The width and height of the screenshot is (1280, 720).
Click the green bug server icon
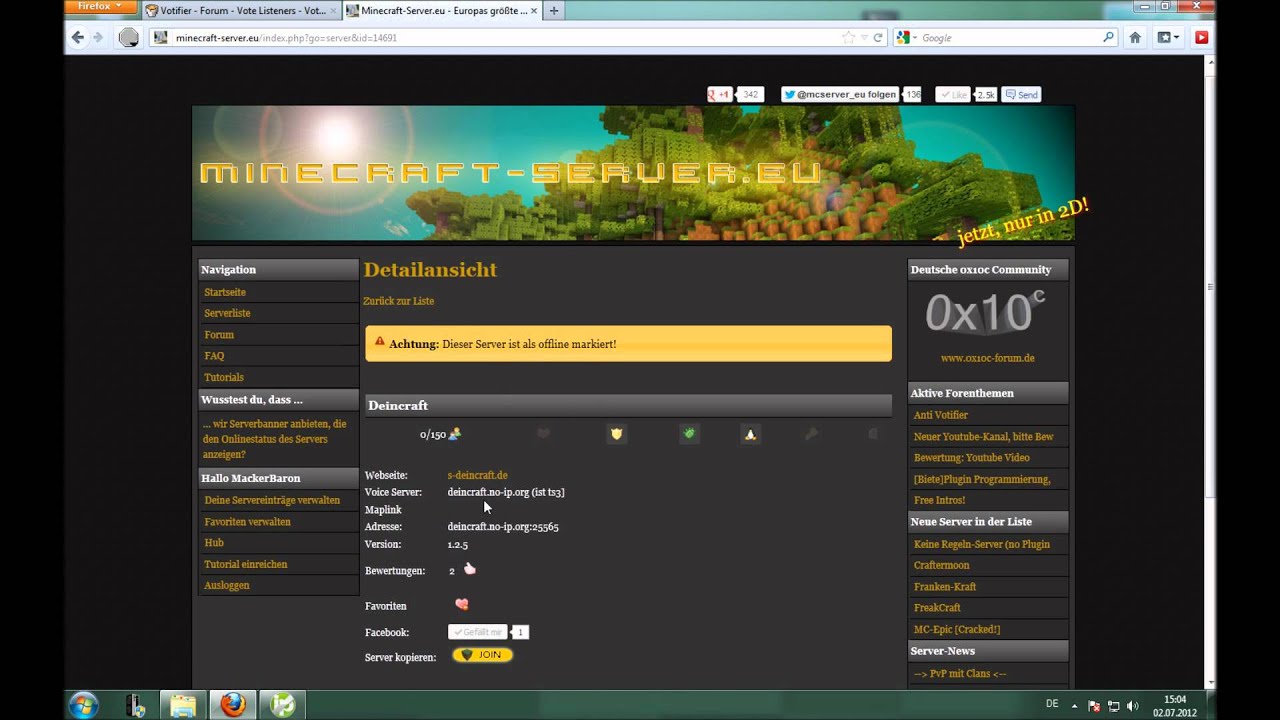point(689,434)
